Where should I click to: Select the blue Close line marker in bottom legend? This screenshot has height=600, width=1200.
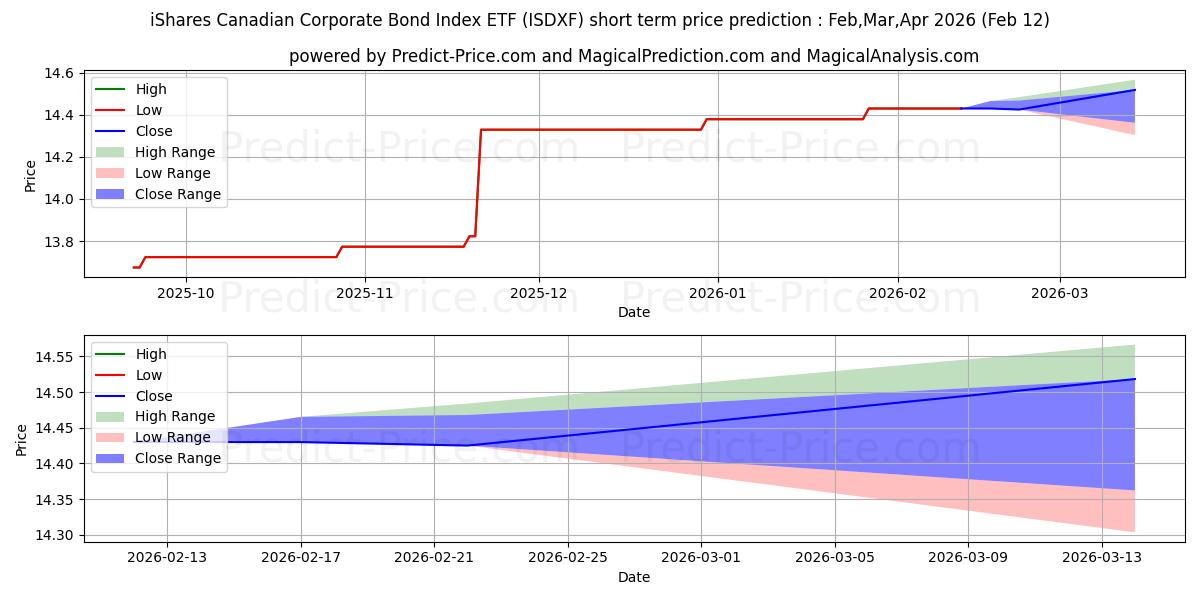click(x=112, y=396)
